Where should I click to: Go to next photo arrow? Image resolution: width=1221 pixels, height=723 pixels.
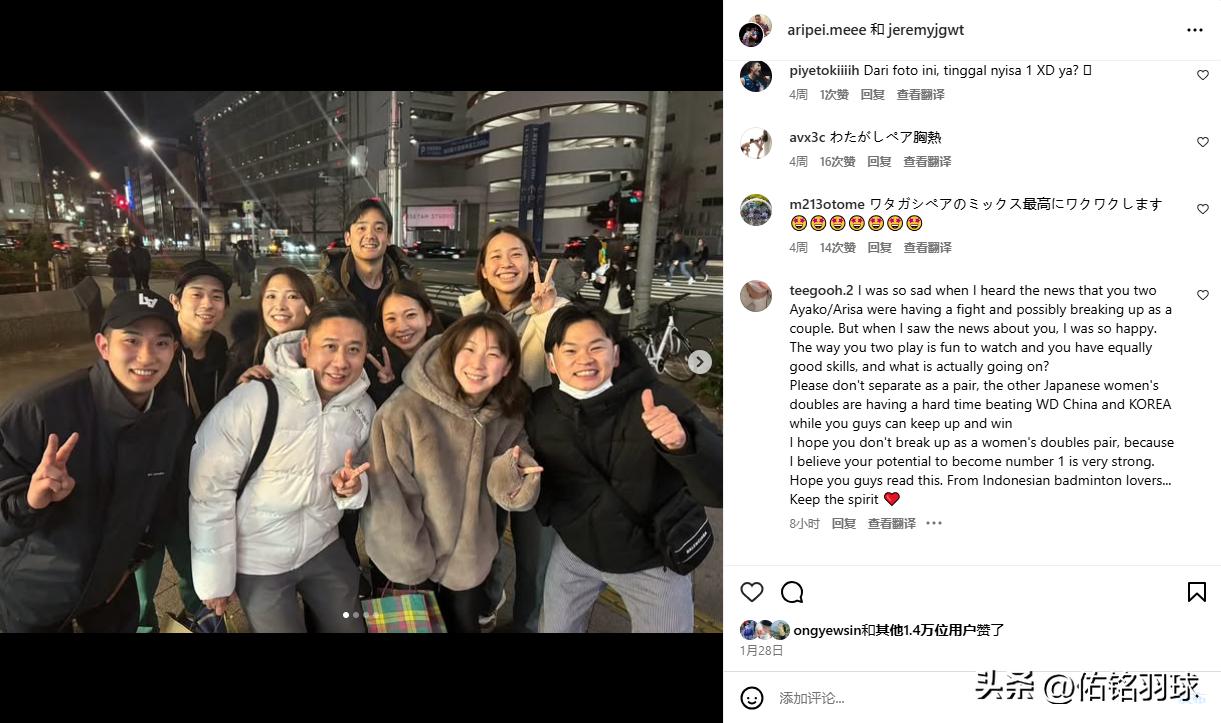pyautogui.click(x=700, y=362)
